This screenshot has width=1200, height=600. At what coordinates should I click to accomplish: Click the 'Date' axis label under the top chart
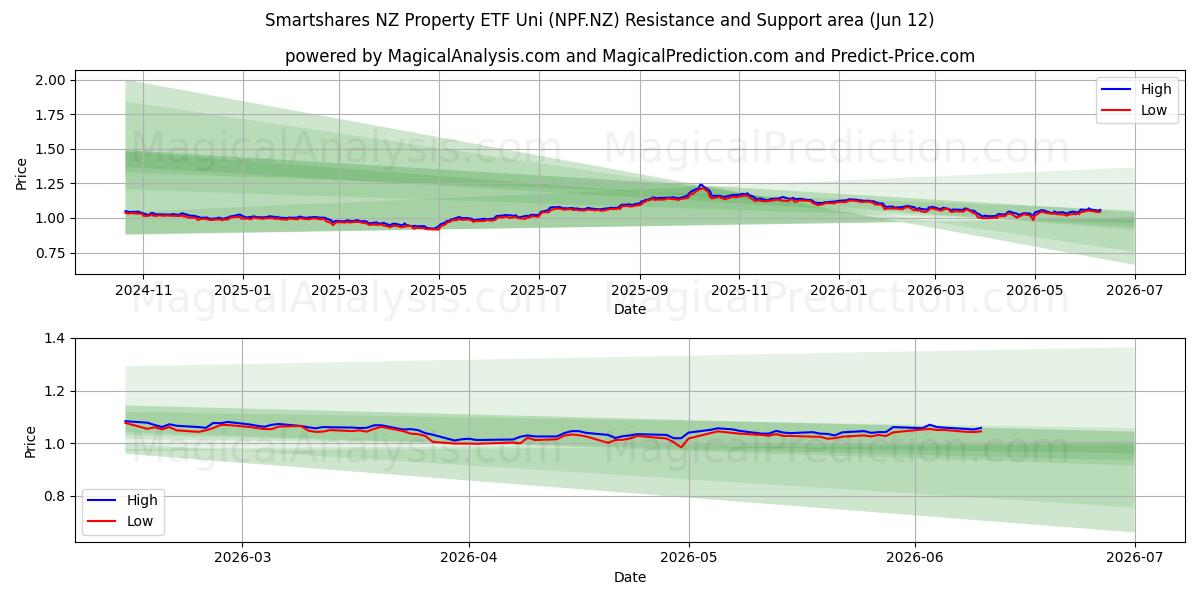tap(630, 309)
